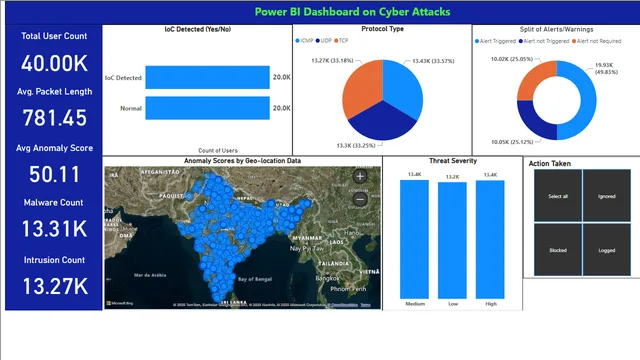Click the Malware Count 13.31K value
The height and width of the screenshot is (360, 640).
point(54,229)
